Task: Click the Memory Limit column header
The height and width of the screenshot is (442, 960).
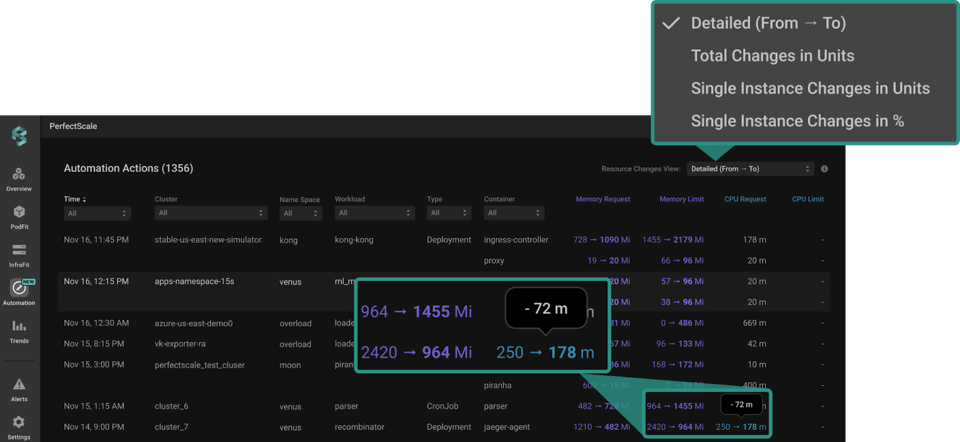Action: tap(681, 199)
